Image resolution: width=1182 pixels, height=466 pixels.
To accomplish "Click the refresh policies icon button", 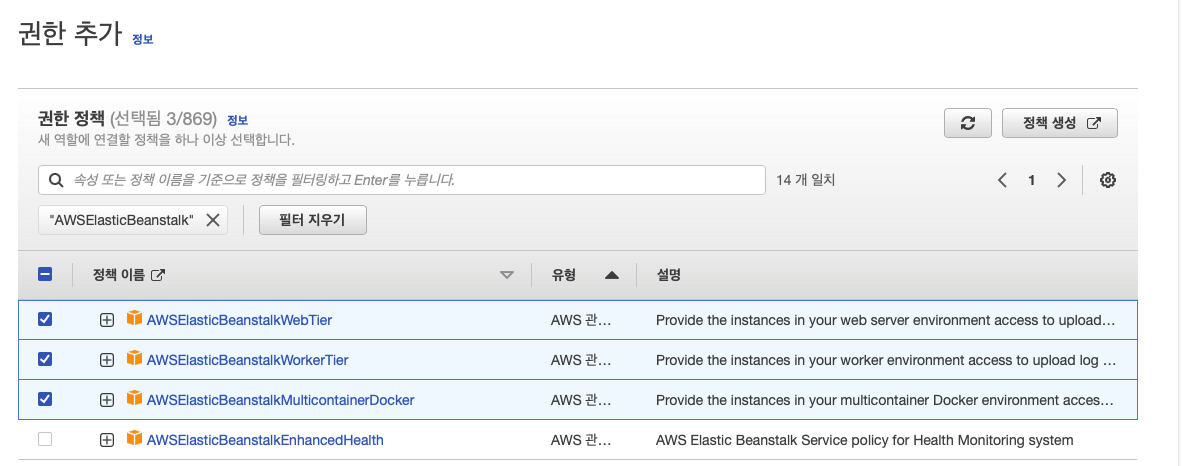I will point(968,124).
